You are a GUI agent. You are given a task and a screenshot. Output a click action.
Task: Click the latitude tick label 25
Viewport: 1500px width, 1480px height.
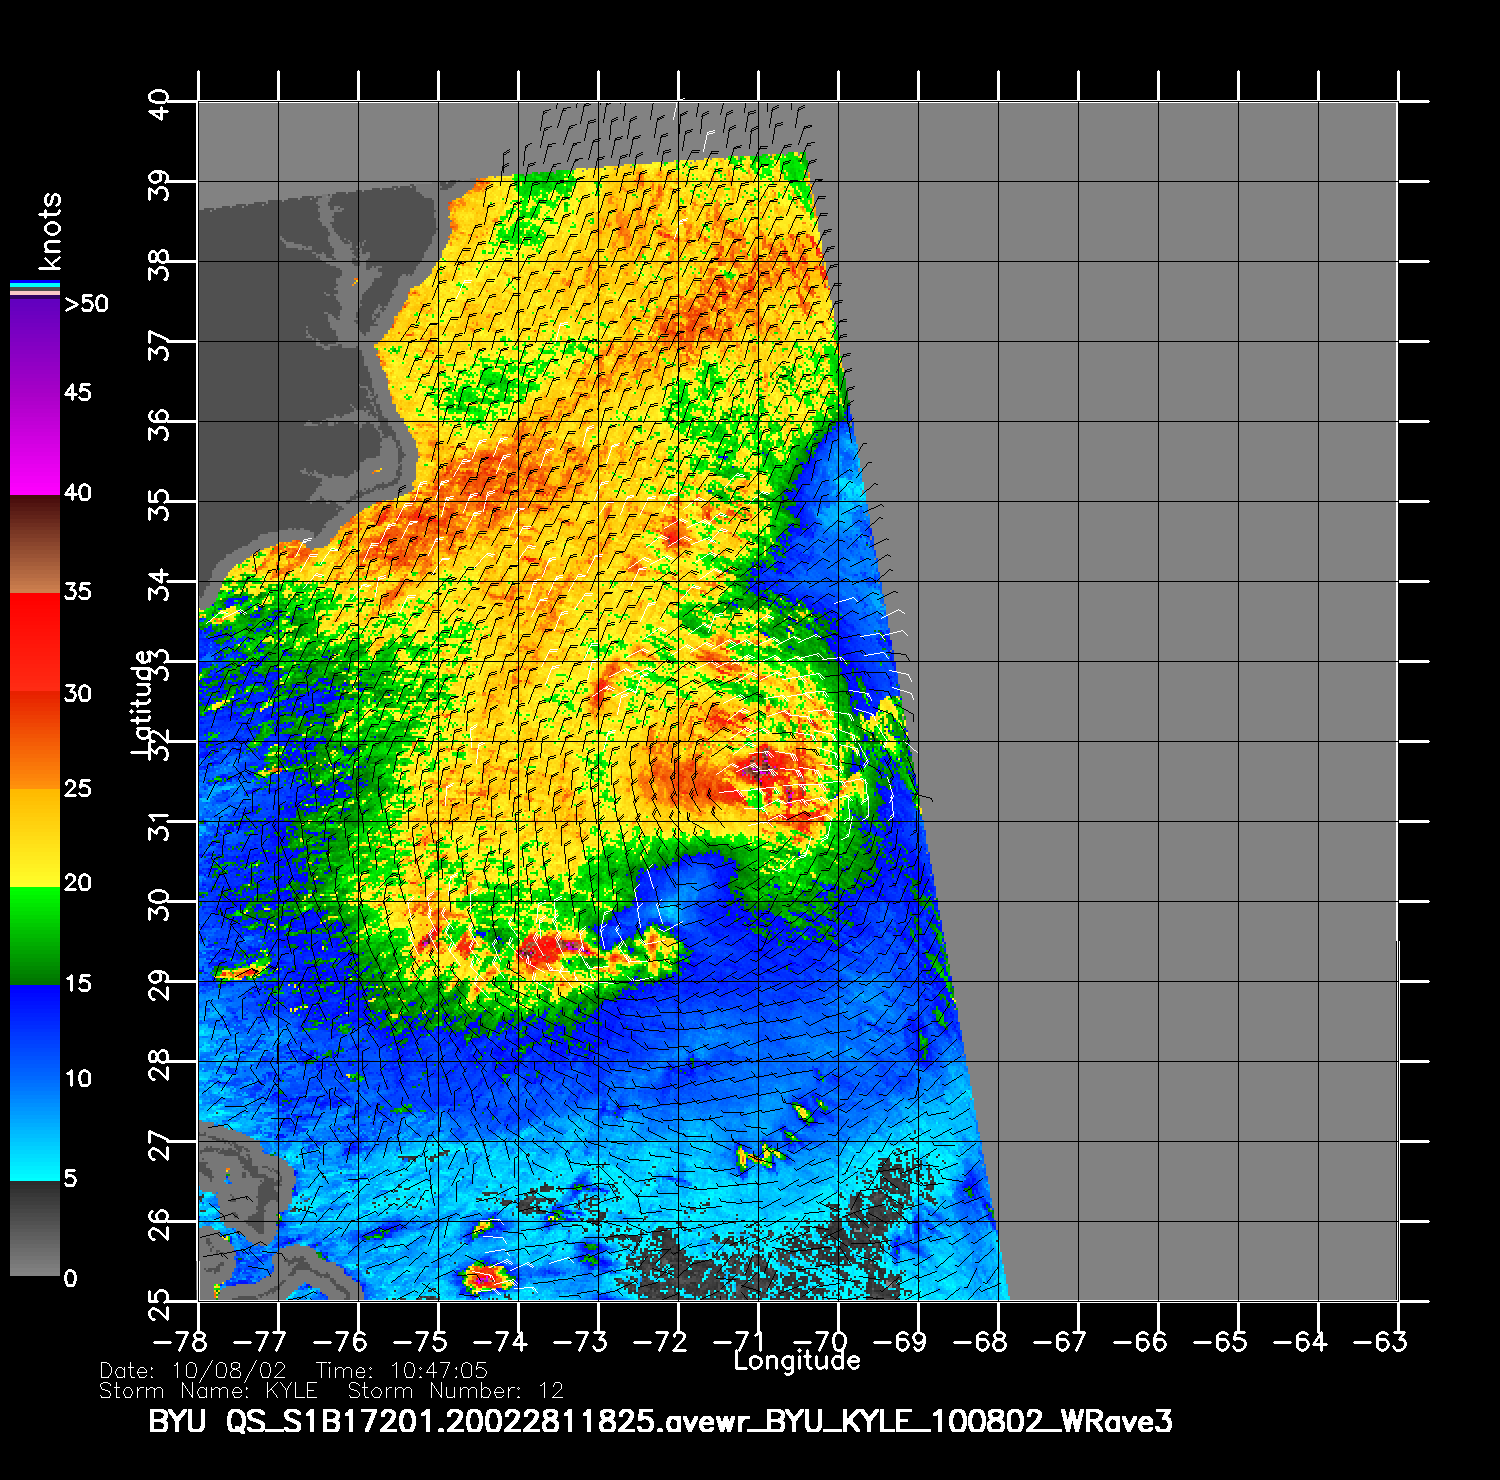(x=160, y=1304)
